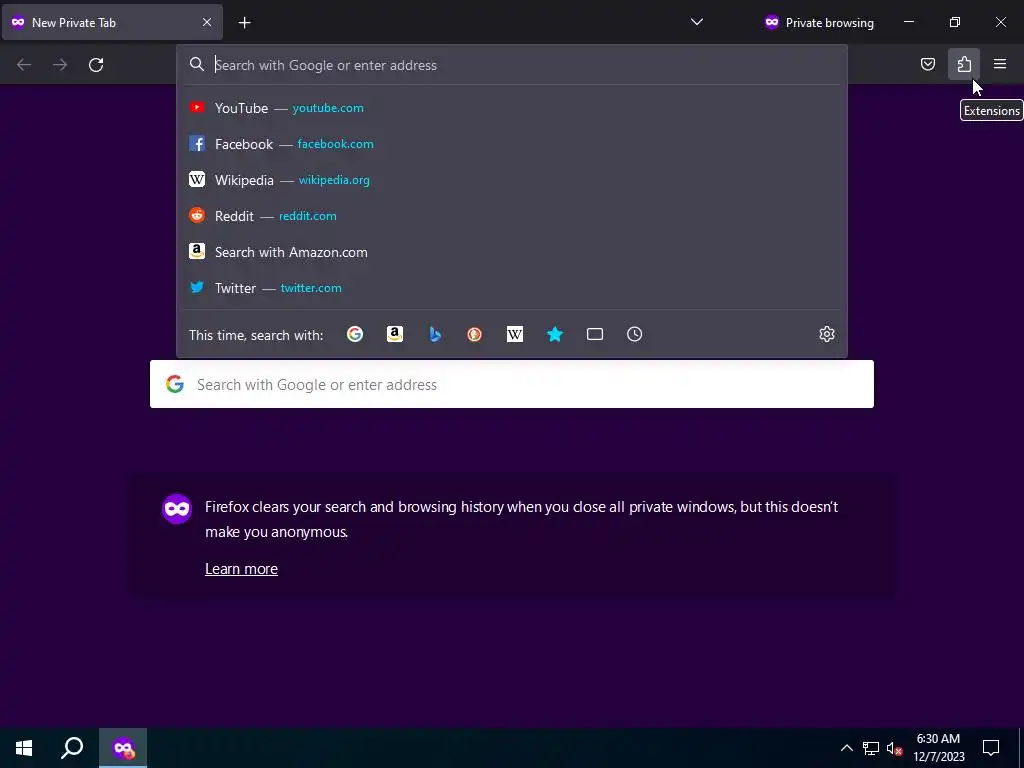Search this time with Wikipedia icon
This screenshot has width=1024, height=768.
click(515, 334)
